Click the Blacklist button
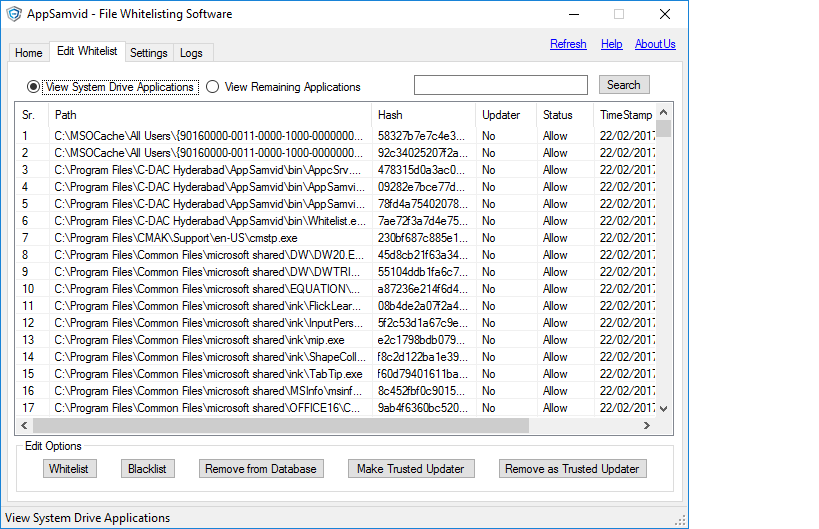The image size is (819, 529). click(x=147, y=469)
